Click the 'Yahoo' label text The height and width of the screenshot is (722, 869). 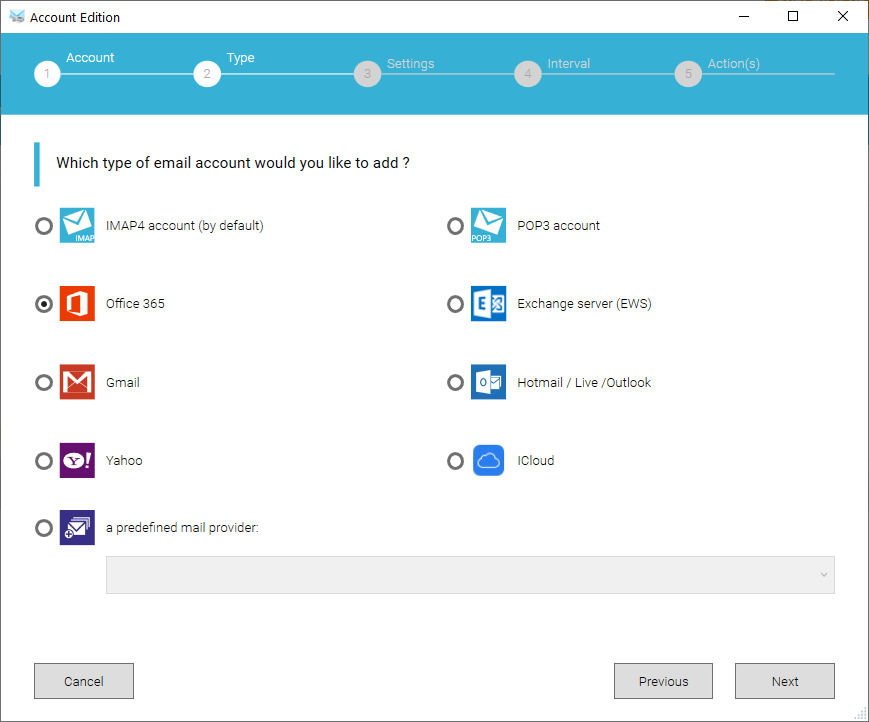pos(124,460)
